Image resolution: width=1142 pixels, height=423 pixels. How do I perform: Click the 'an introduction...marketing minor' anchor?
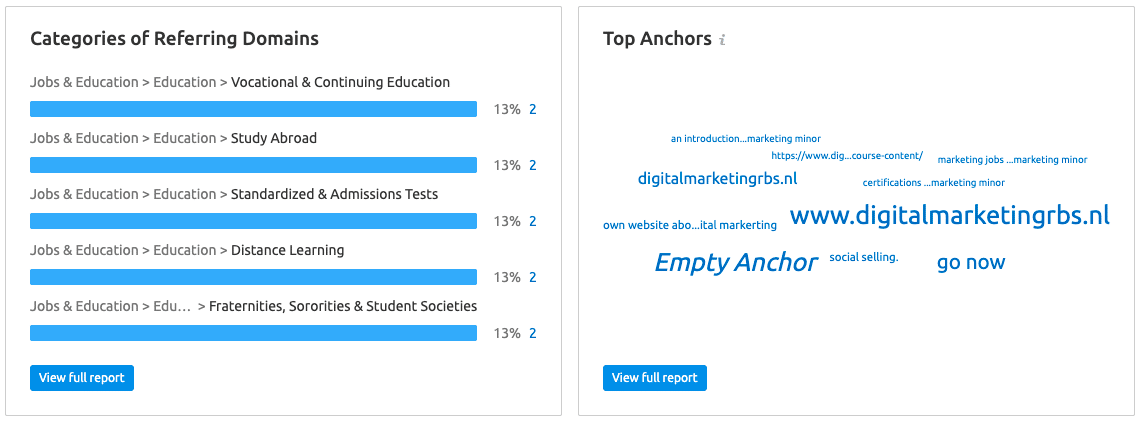coord(746,138)
